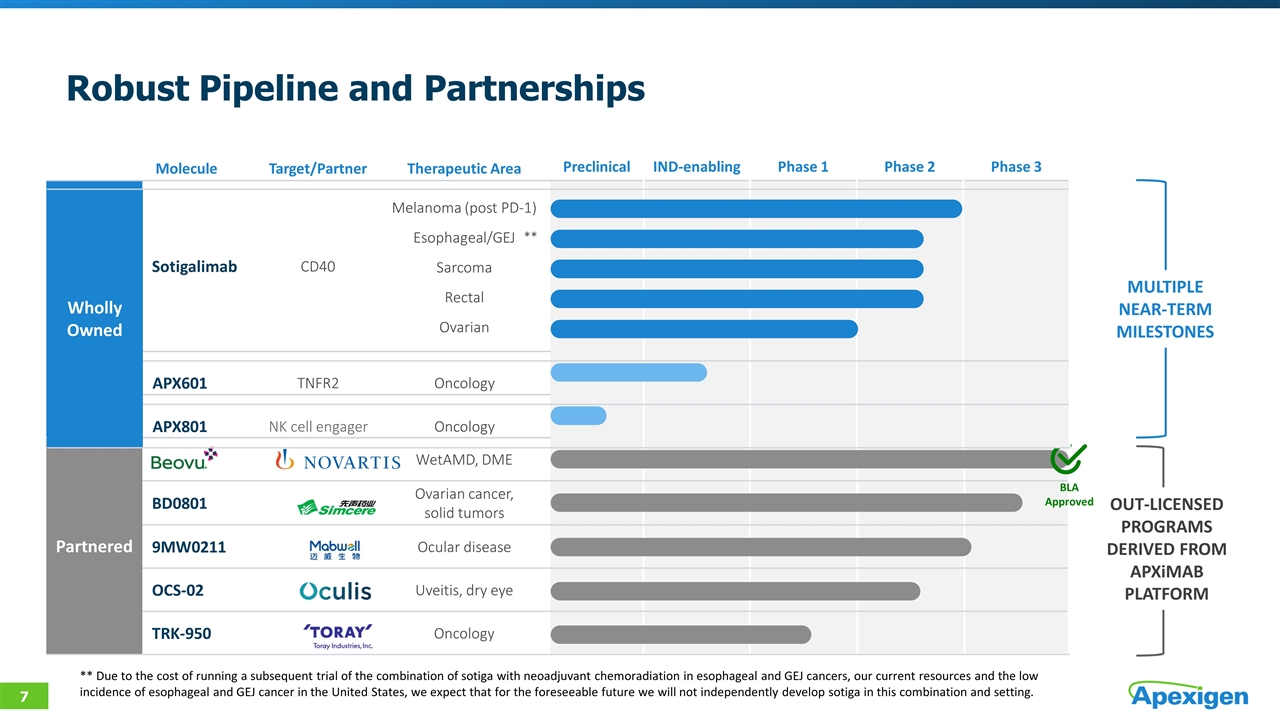Click the Sotigalimab molecule name

[194, 267]
